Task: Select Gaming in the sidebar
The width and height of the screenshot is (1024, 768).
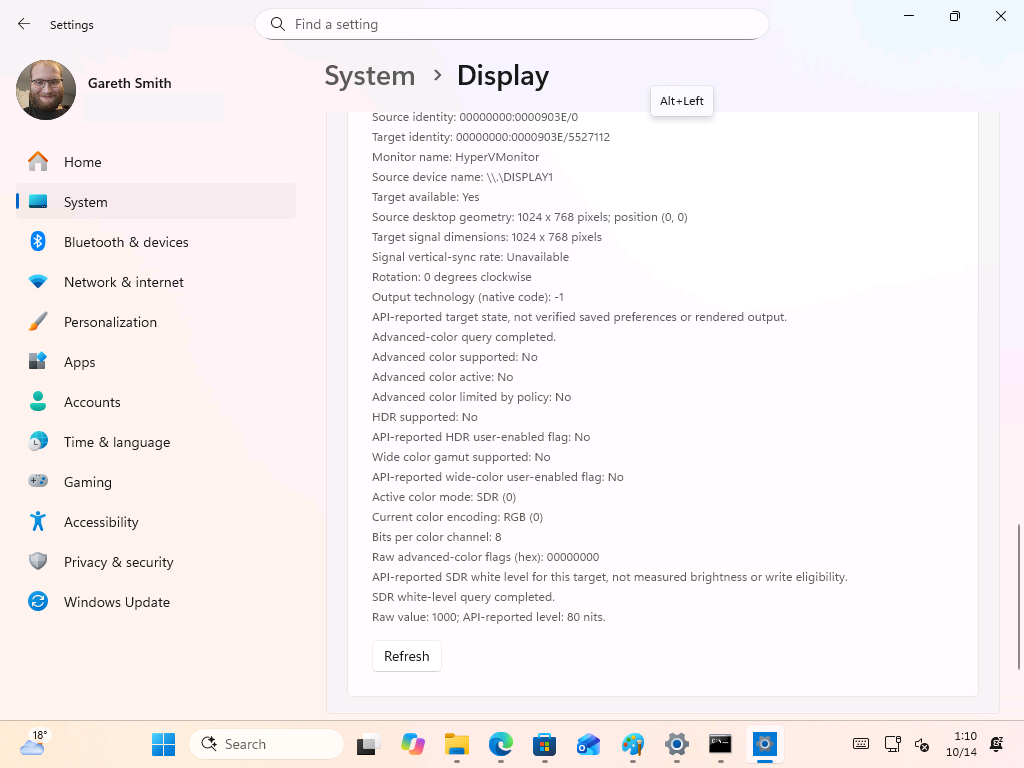Action: [x=155, y=482]
